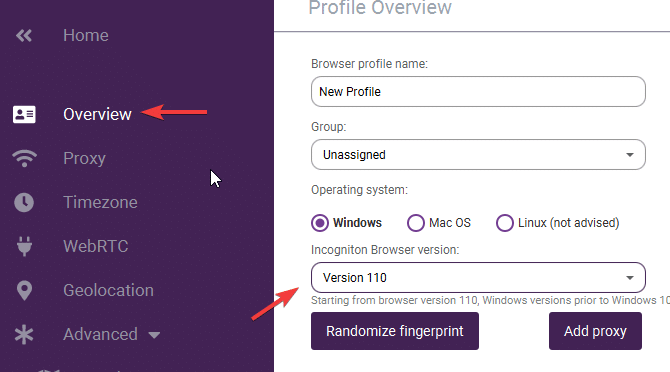Viewport: 670px width, 372px height.
Task: Open Incogniton Browser version dropdown
Action: pos(478,278)
